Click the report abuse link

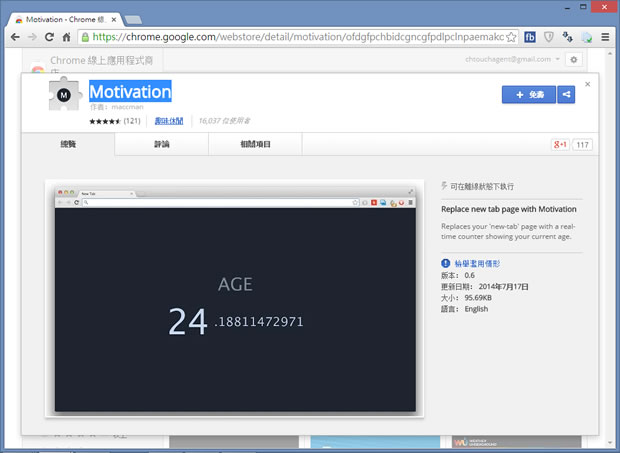pos(477,264)
